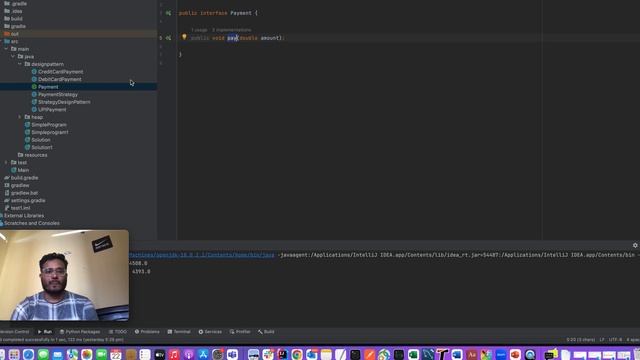640x360 pixels.
Task: Open the TODO tool window
Action: click(x=118, y=332)
